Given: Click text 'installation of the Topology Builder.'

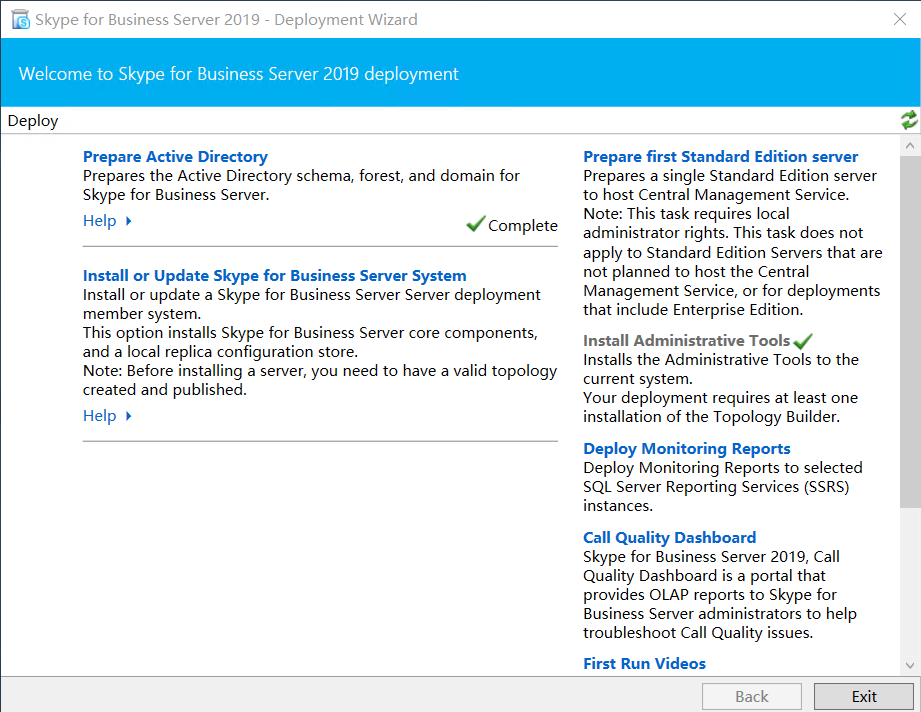Looking at the screenshot, I should (711, 417).
